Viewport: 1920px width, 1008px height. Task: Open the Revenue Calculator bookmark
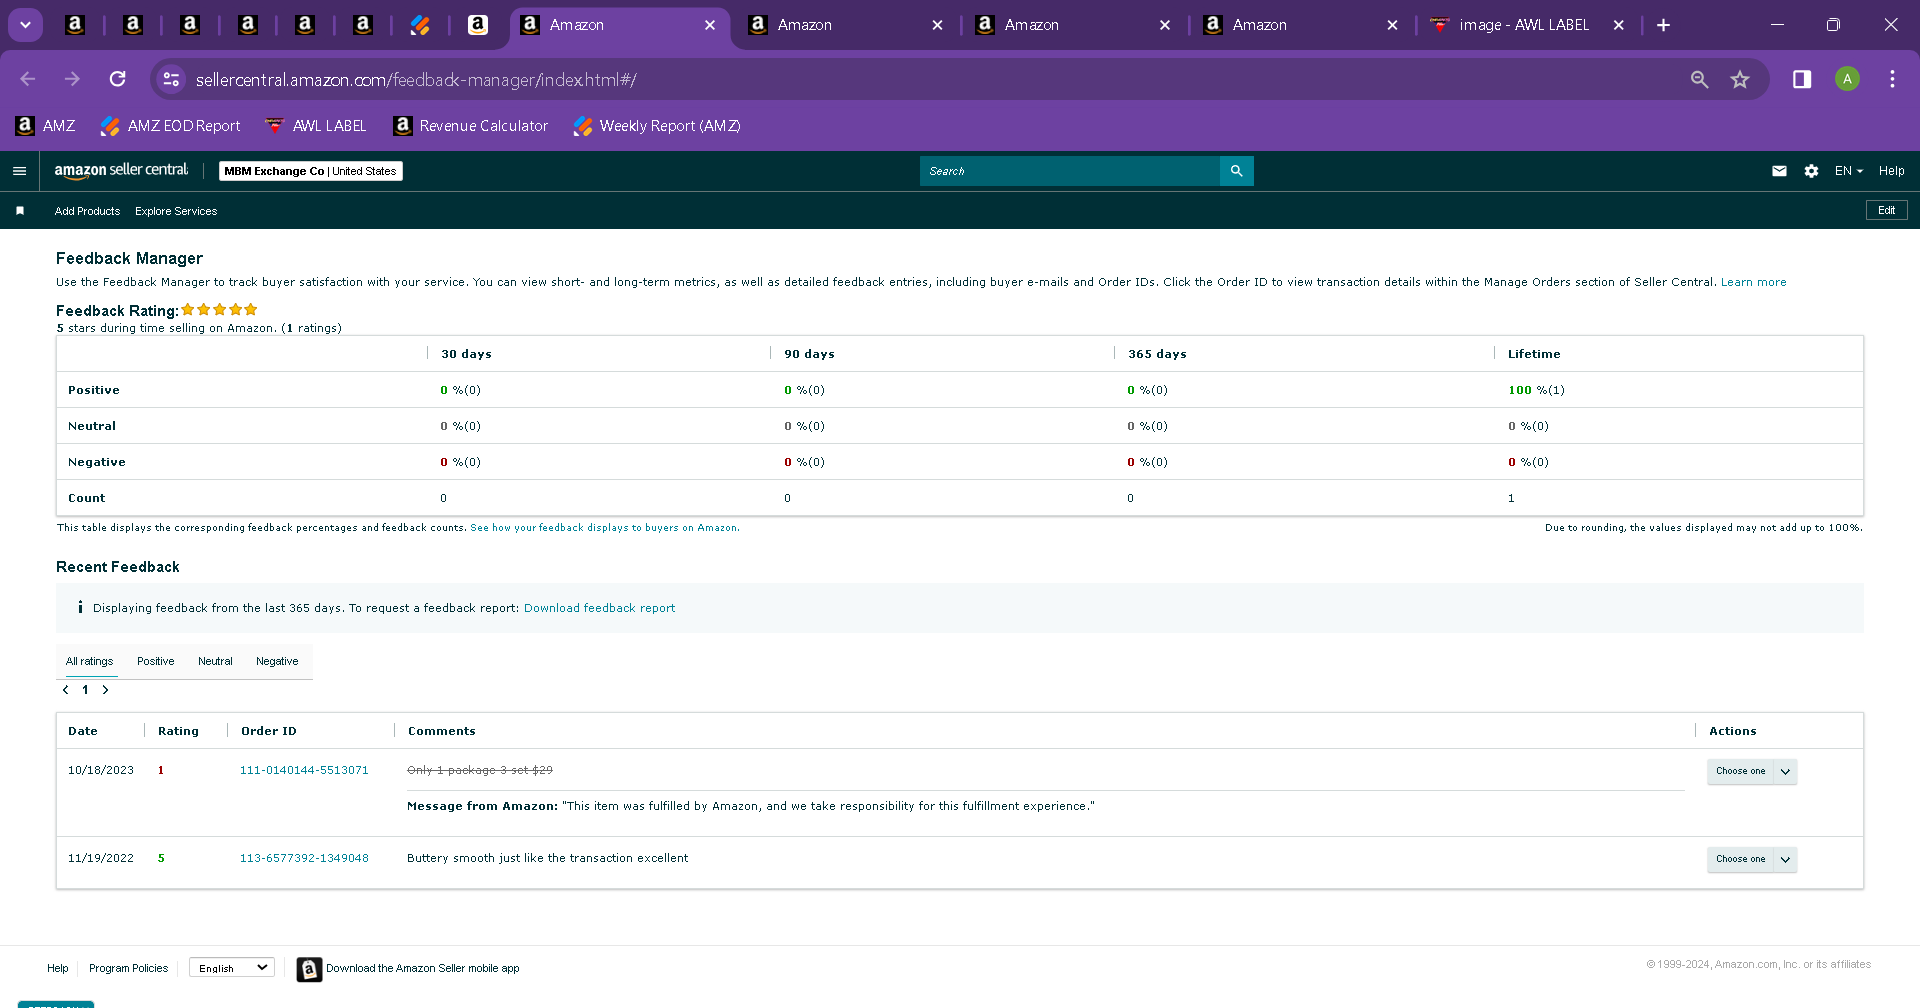[x=470, y=126]
